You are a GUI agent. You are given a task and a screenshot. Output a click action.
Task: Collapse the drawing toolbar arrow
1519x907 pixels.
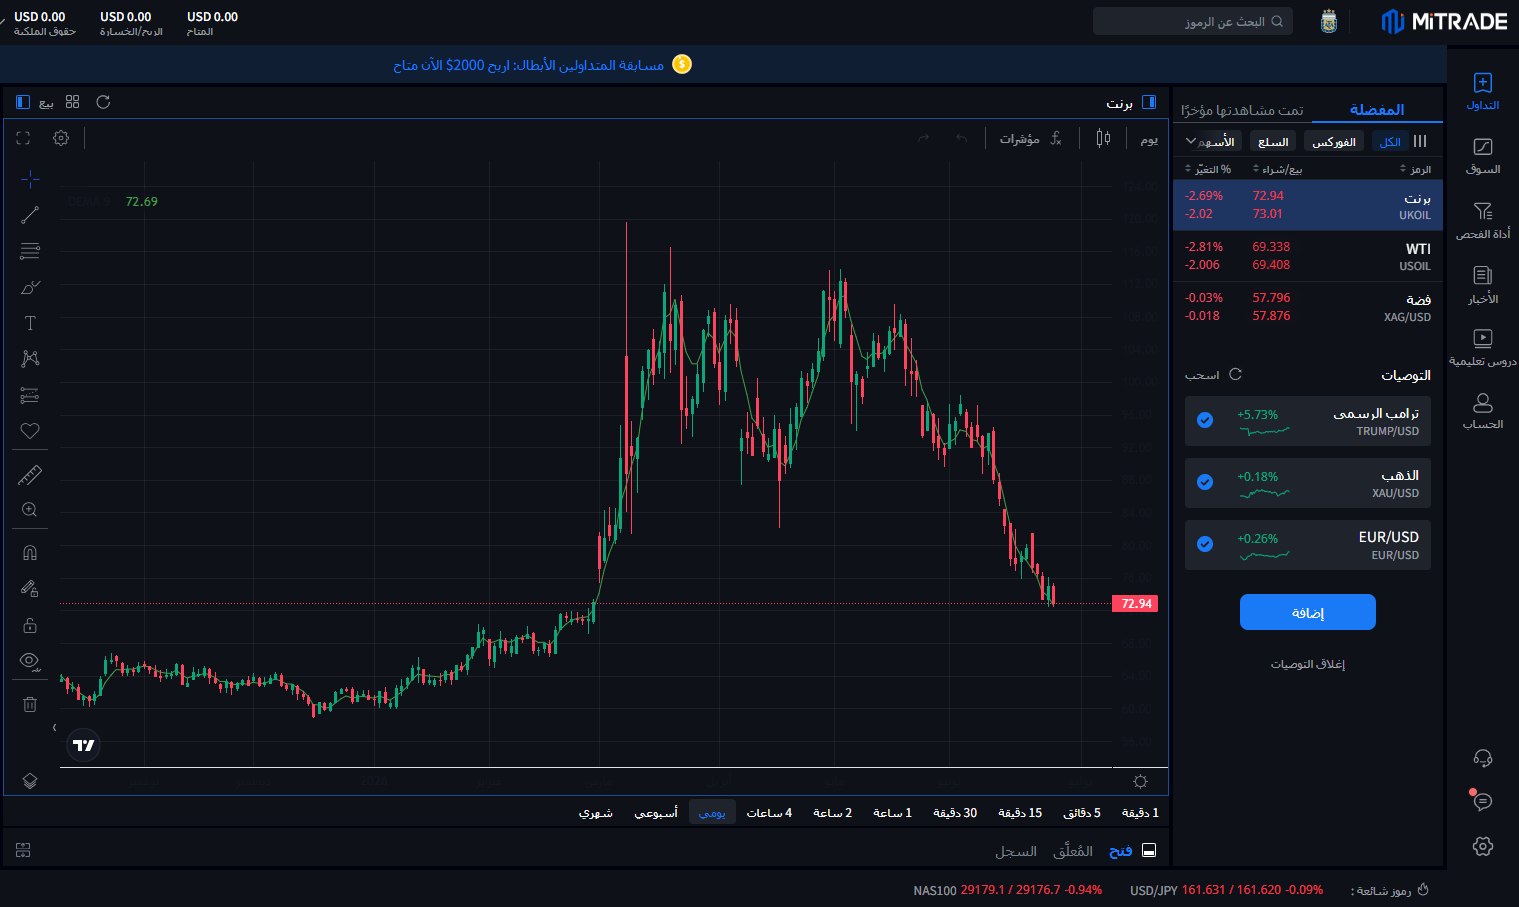click(x=54, y=728)
